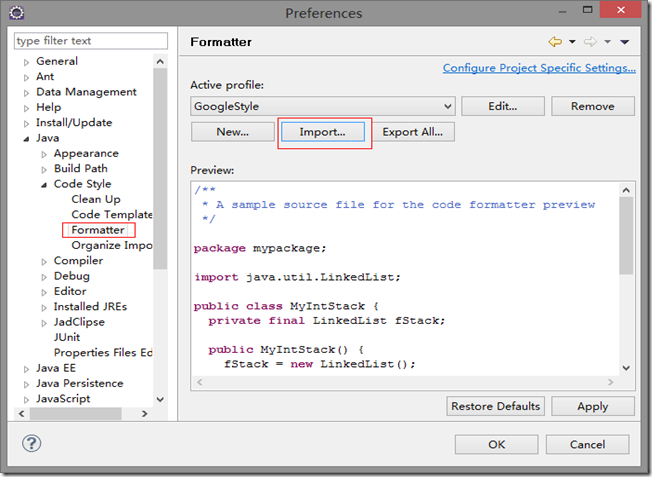The width and height of the screenshot is (652, 477).
Task: Open the Active profile GoogleStyle dropdown
Action: (x=447, y=106)
